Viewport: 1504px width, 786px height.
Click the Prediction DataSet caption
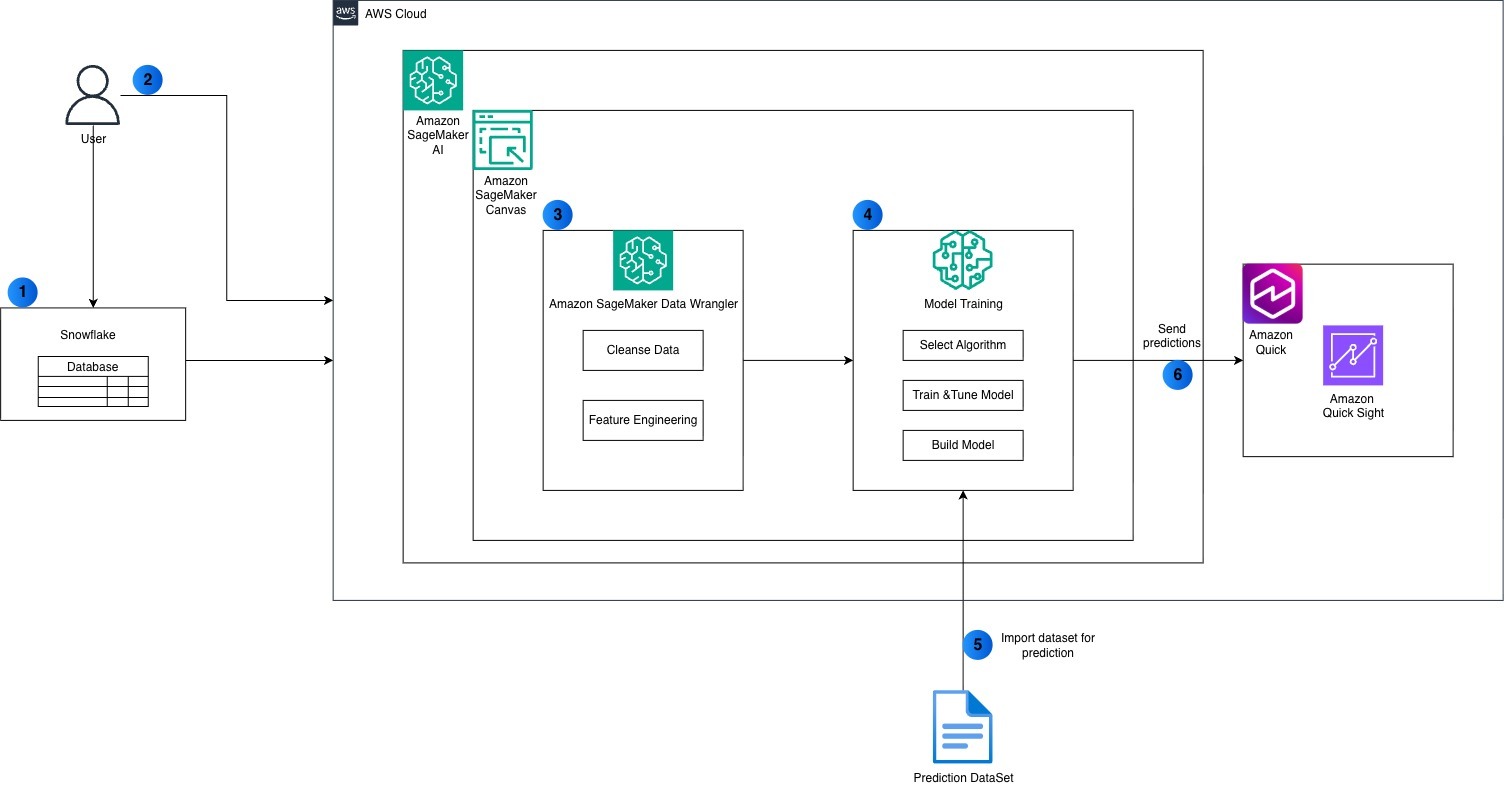[963, 778]
